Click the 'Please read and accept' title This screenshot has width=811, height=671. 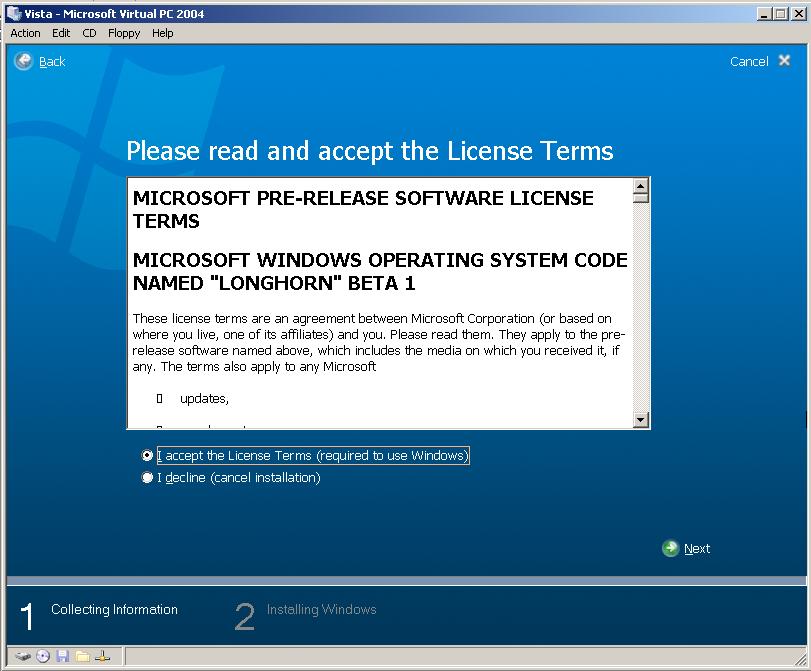coord(370,151)
